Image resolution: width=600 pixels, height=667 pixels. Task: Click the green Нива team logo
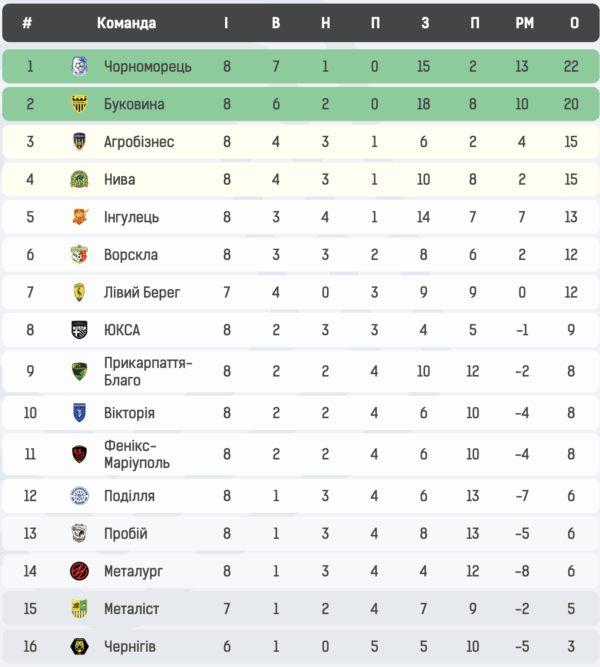click(x=80, y=180)
